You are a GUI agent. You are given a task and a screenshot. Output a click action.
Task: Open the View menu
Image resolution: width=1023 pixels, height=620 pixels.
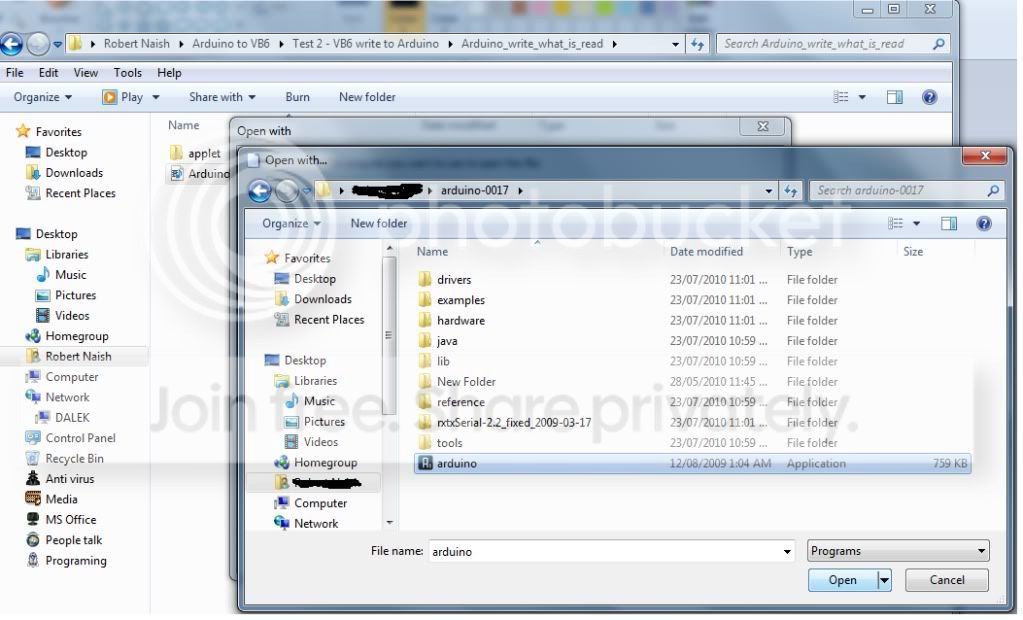(x=85, y=72)
